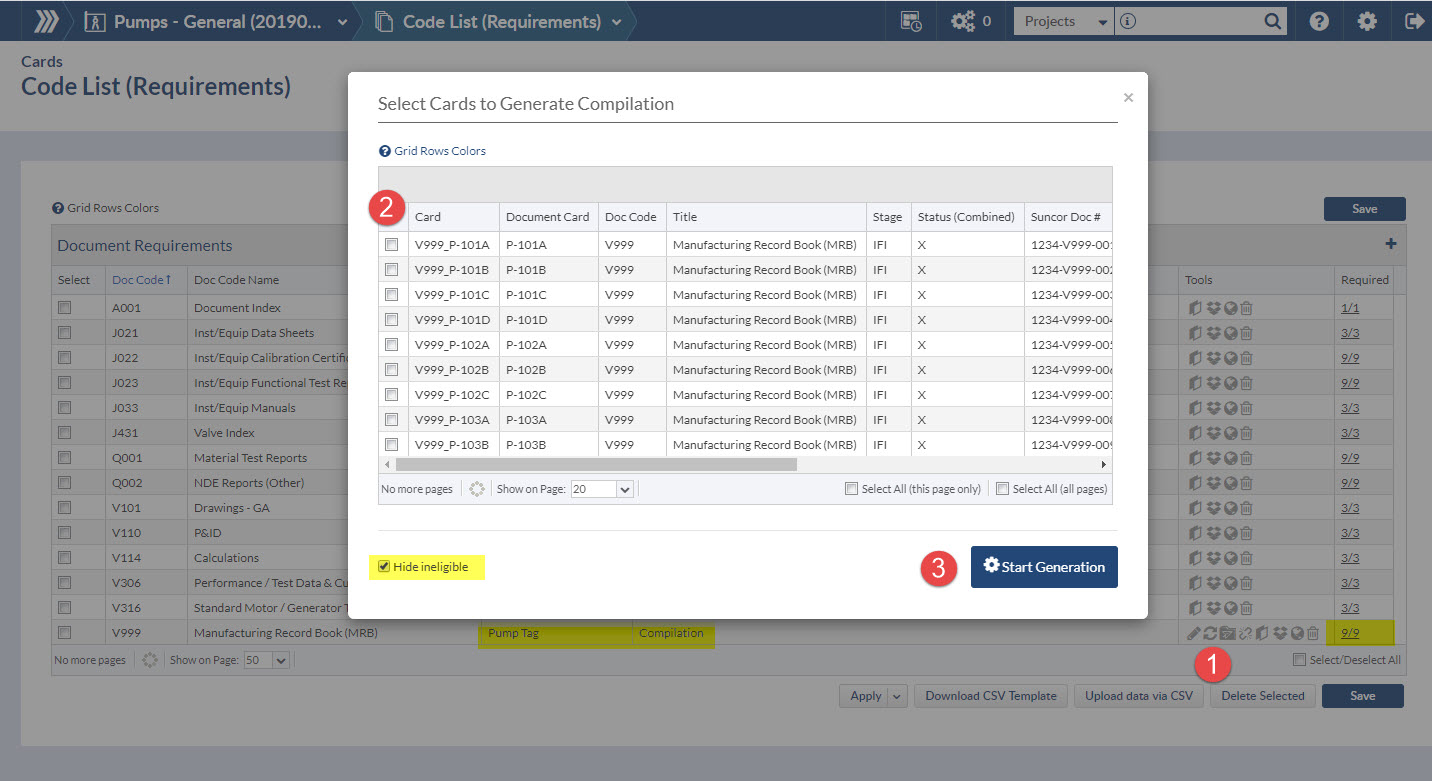Viewport: 1432px width, 781px height.
Task: Click the pencil edit icon for V999 row
Action: click(1193, 633)
